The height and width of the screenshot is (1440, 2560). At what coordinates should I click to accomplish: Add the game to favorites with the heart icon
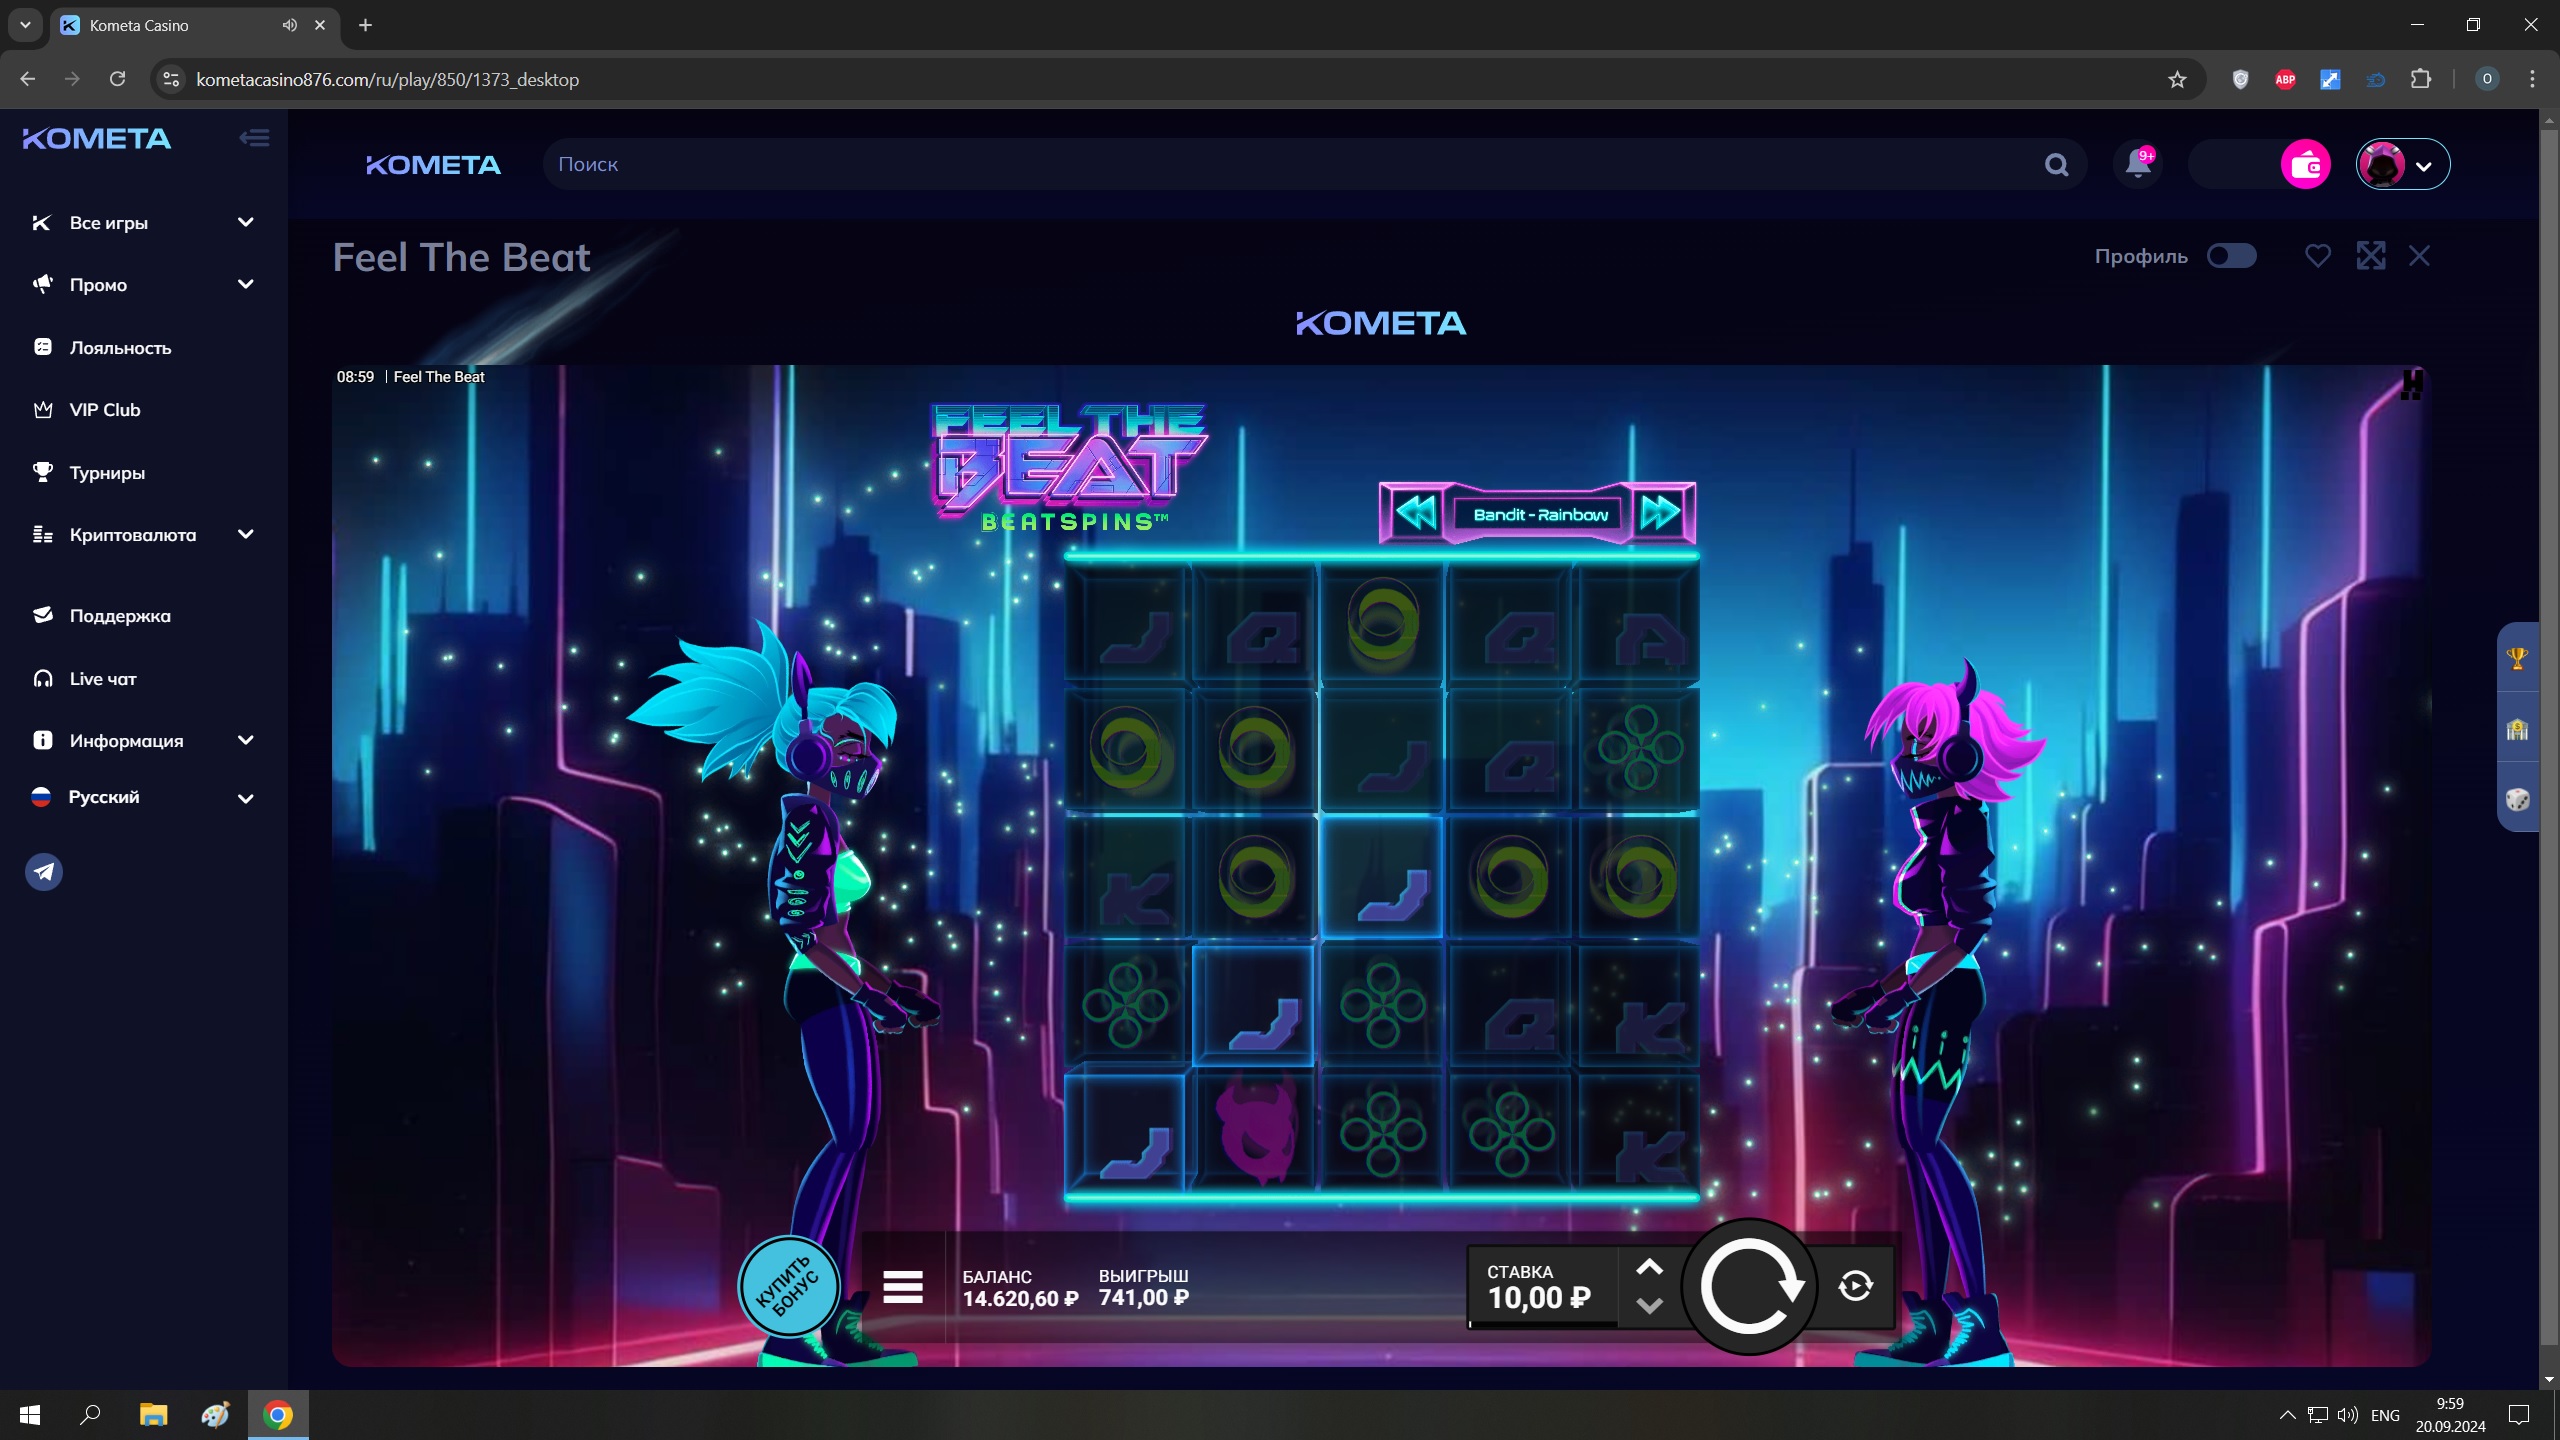click(2317, 256)
